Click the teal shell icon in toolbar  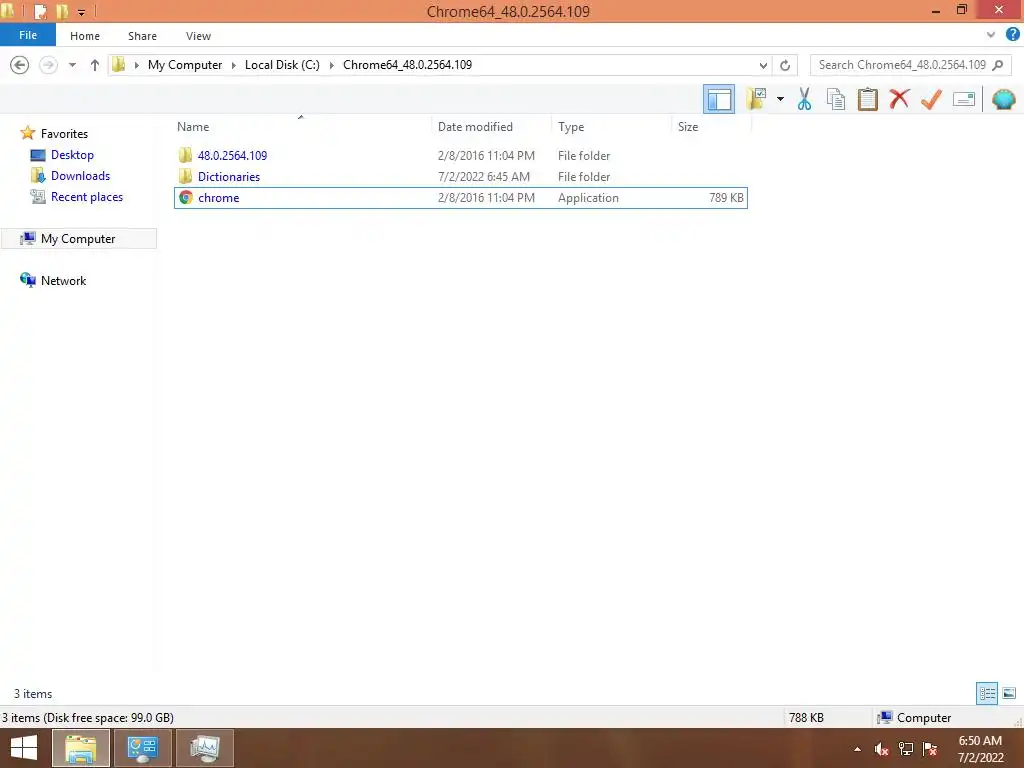1003,99
